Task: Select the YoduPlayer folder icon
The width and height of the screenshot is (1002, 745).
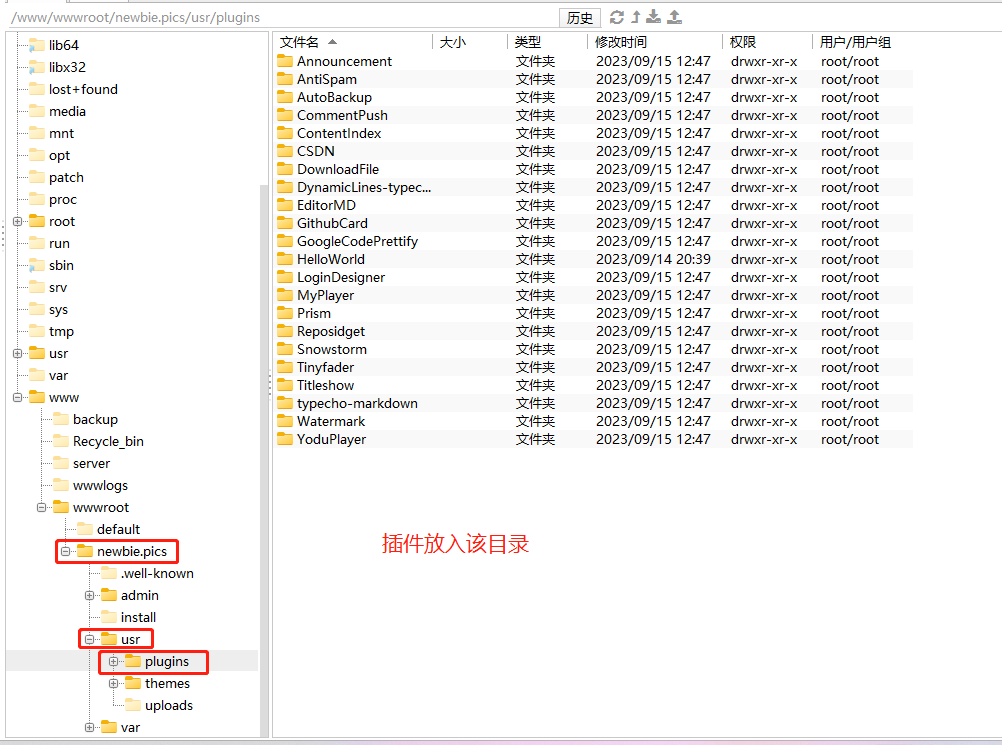Action: pyautogui.click(x=285, y=439)
